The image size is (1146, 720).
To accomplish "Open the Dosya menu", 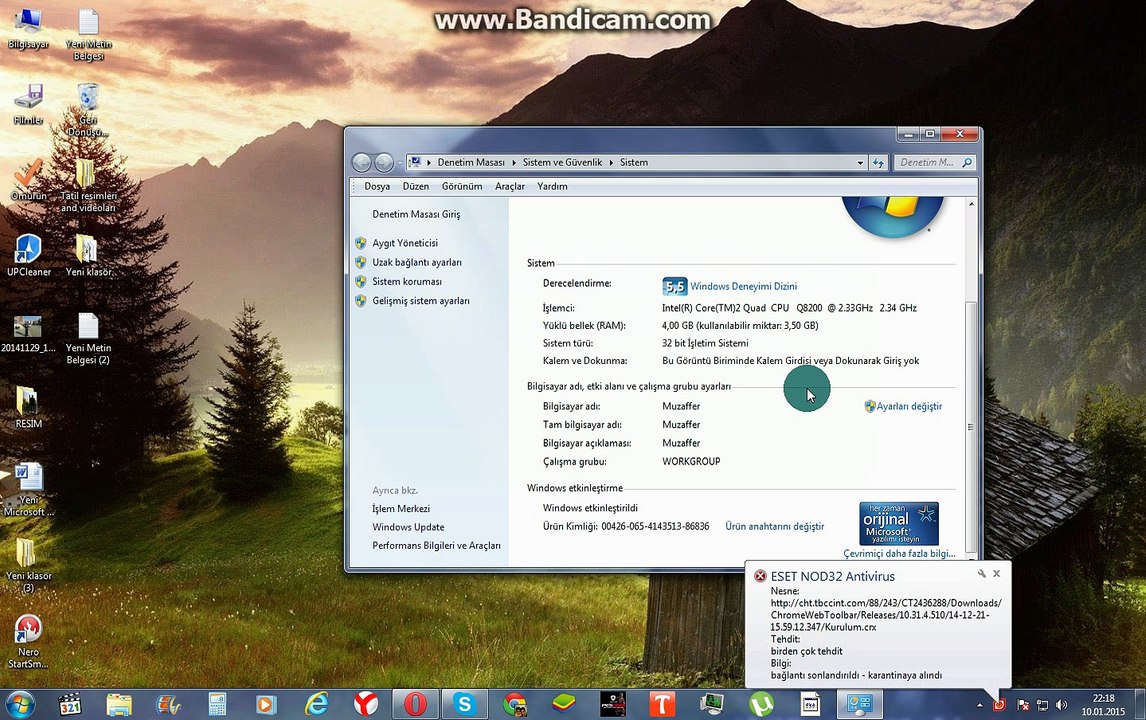I will pyautogui.click(x=377, y=186).
